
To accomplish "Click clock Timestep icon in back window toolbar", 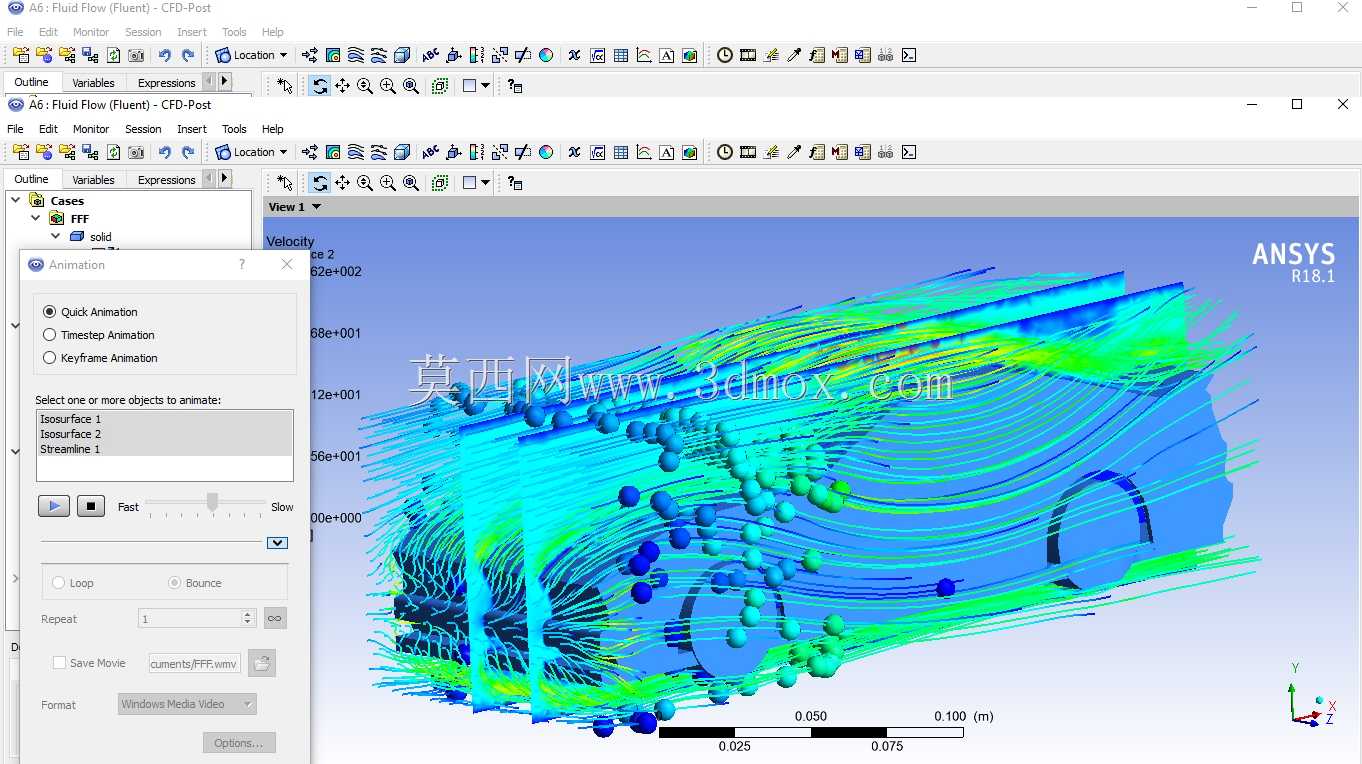I will tap(725, 55).
